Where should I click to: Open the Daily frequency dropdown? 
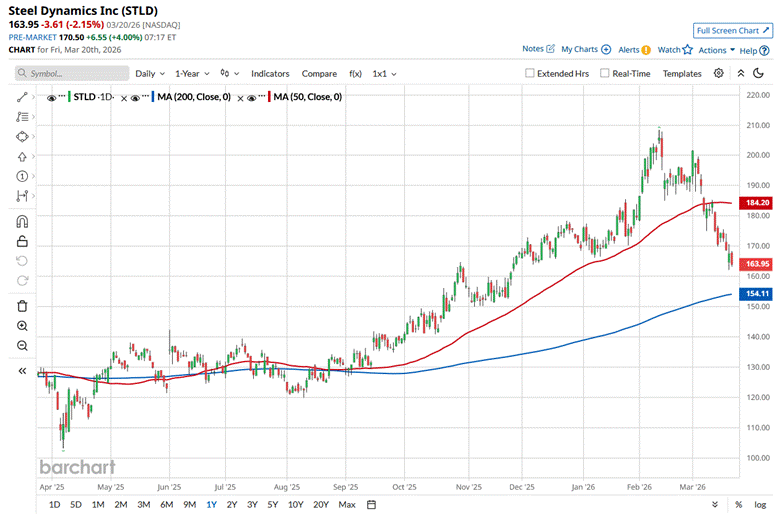[150, 74]
